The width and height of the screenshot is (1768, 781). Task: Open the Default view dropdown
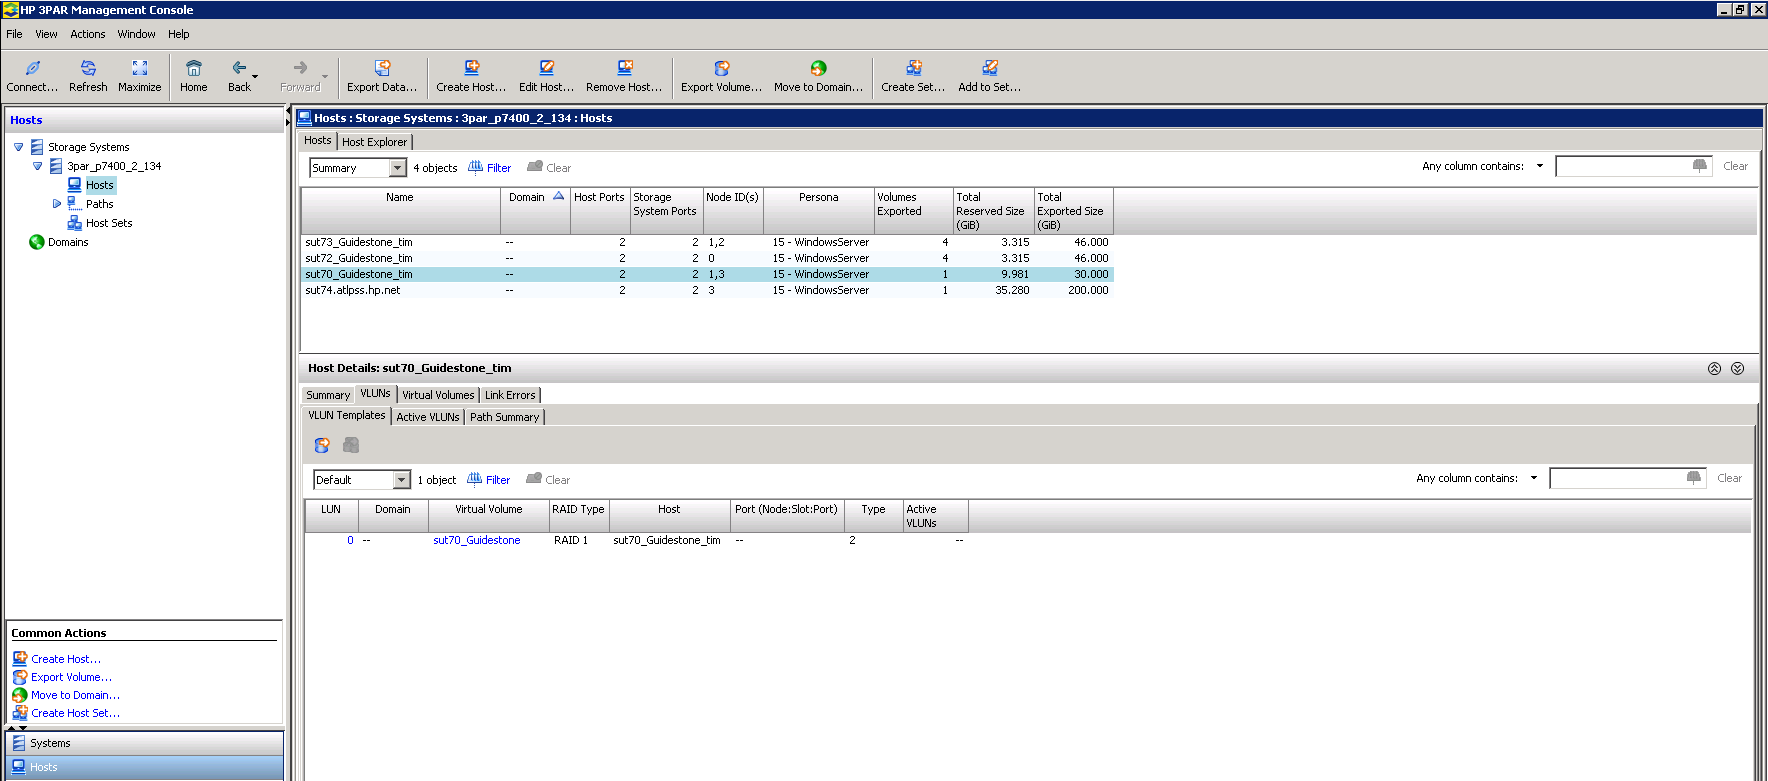tap(402, 480)
